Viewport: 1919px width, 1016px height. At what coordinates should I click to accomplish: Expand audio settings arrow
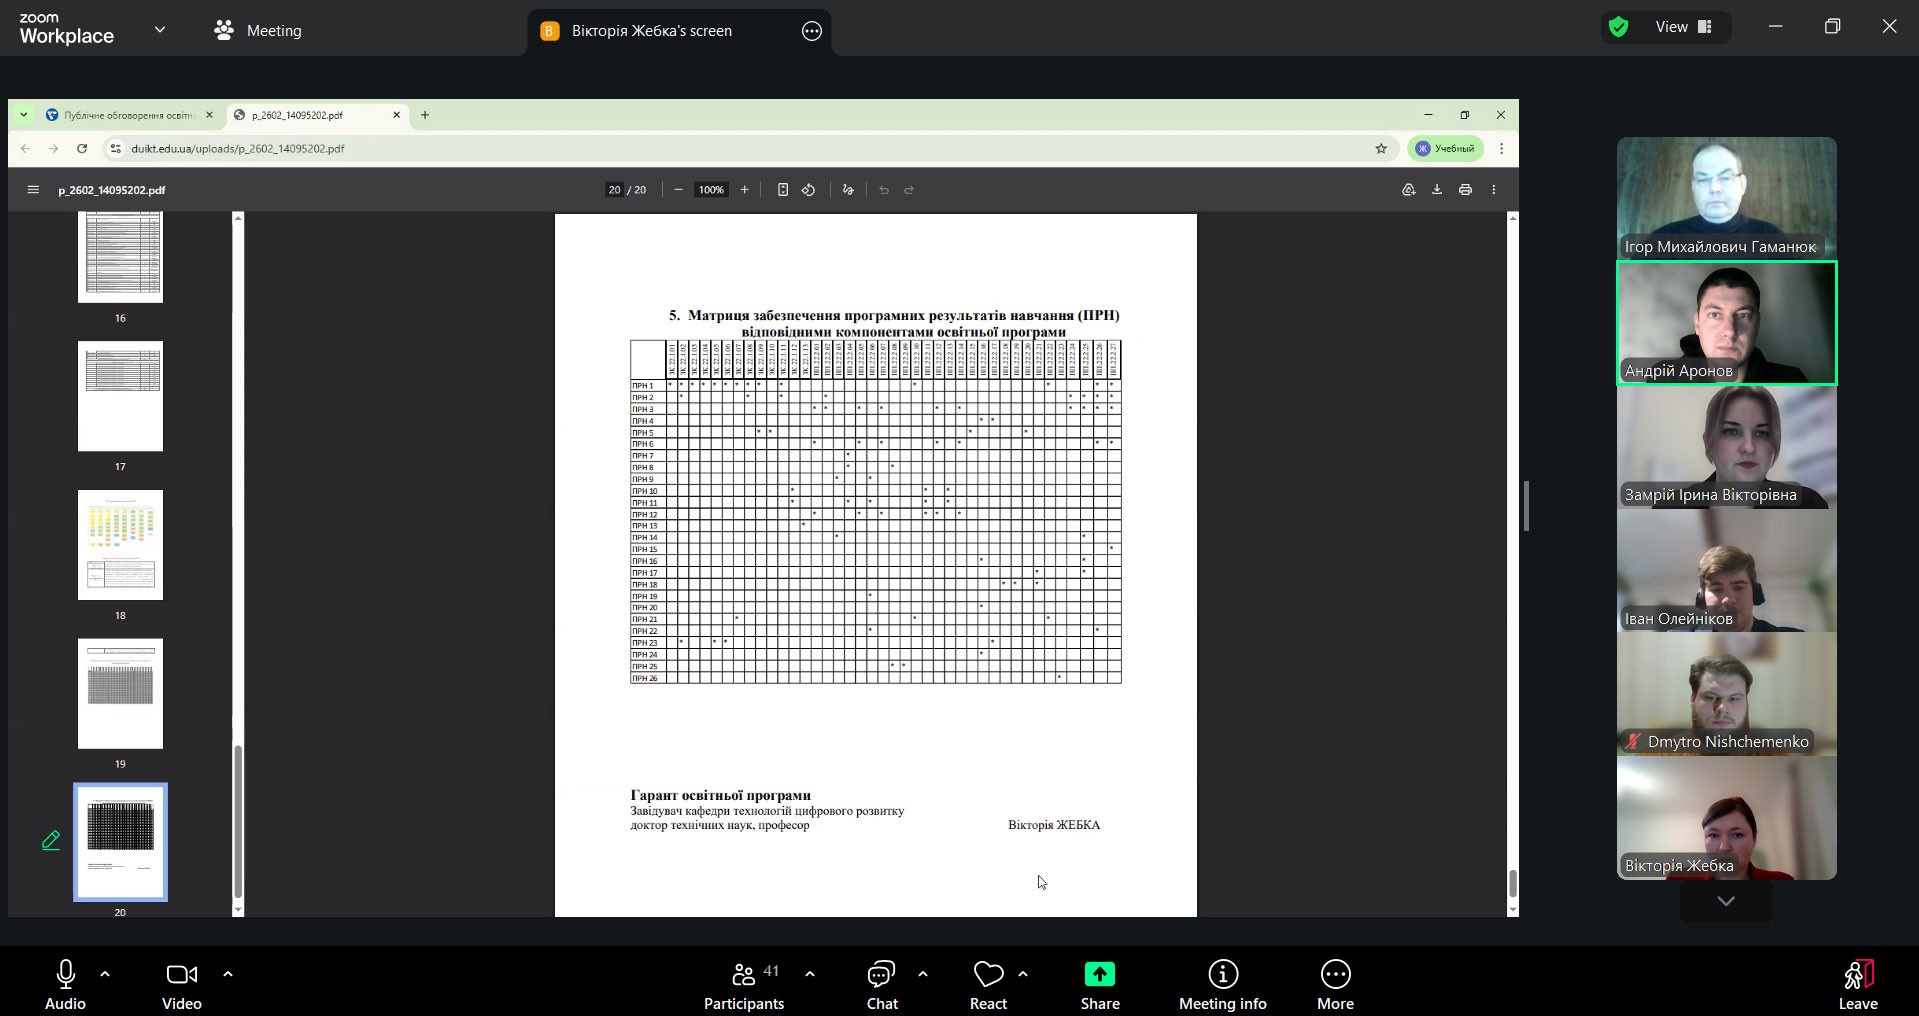105,973
